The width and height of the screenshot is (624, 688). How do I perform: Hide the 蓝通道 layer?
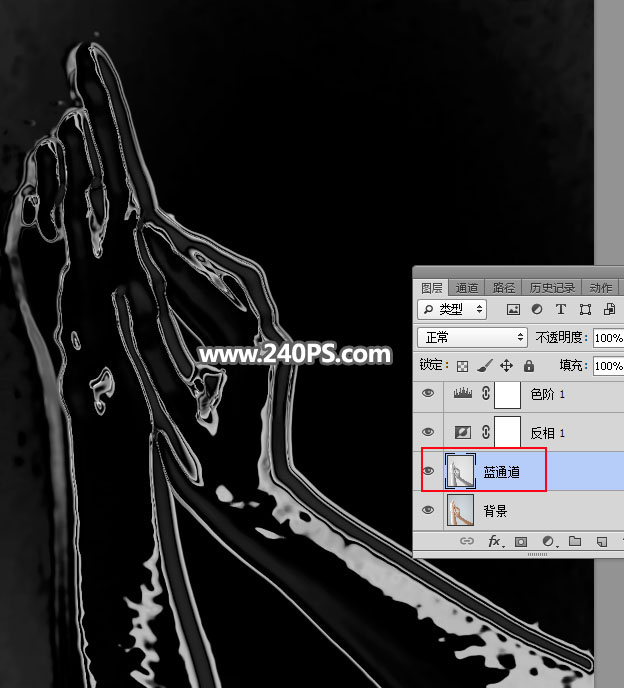(x=428, y=471)
